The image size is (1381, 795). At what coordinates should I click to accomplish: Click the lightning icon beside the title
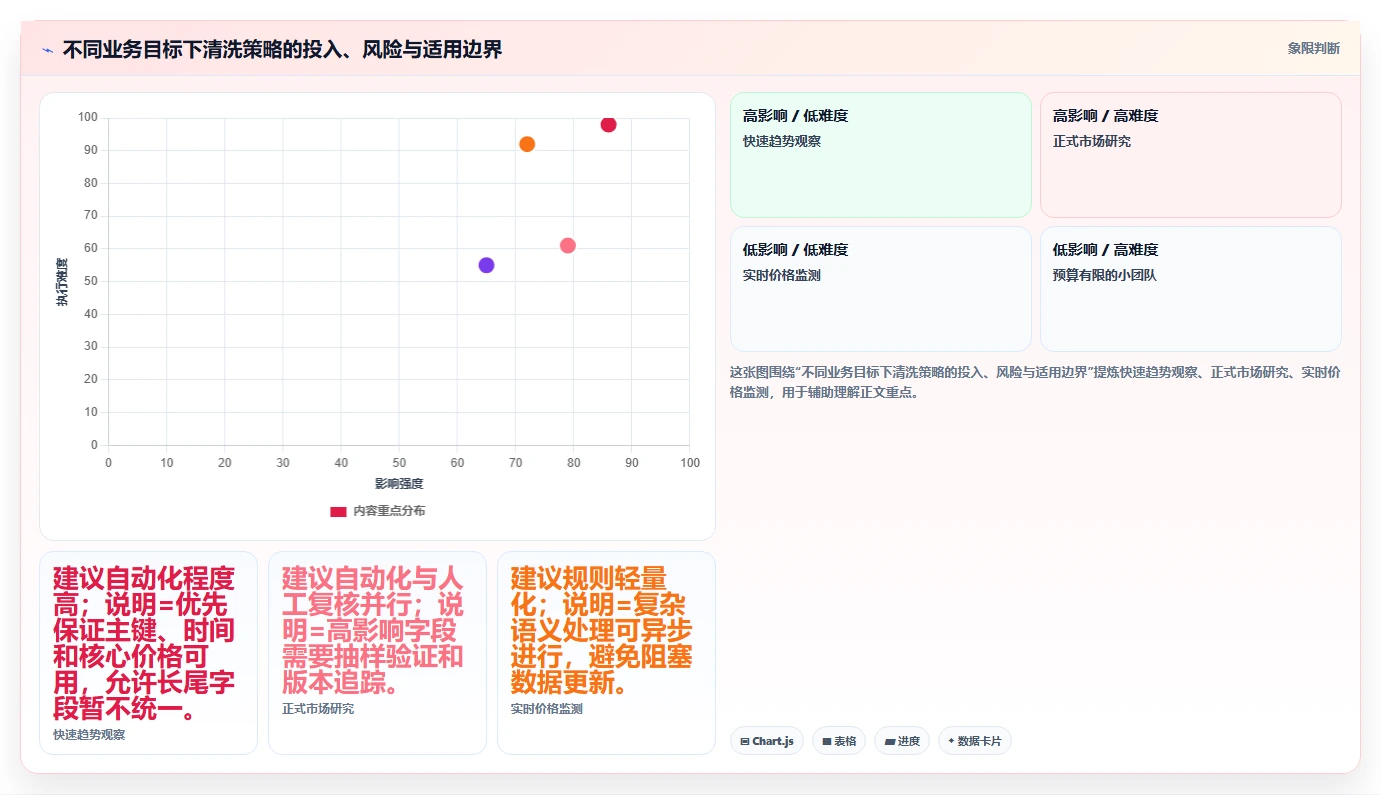48,50
